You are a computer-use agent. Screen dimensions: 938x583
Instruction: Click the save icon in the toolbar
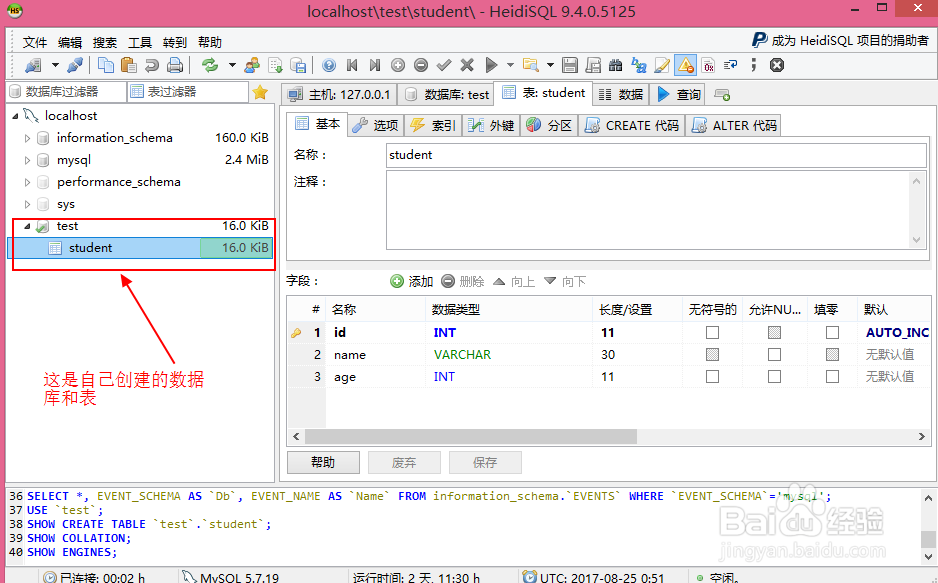pos(568,64)
